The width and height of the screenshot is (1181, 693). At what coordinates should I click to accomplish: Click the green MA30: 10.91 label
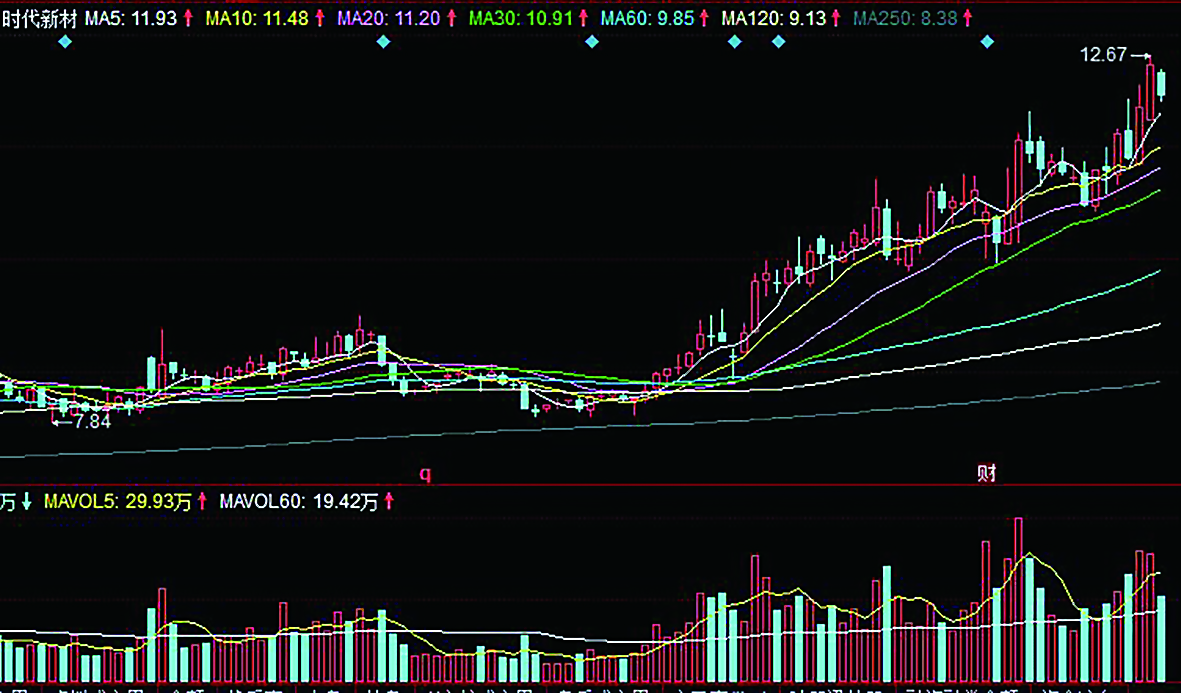pyautogui.click(x=522, y=18)
